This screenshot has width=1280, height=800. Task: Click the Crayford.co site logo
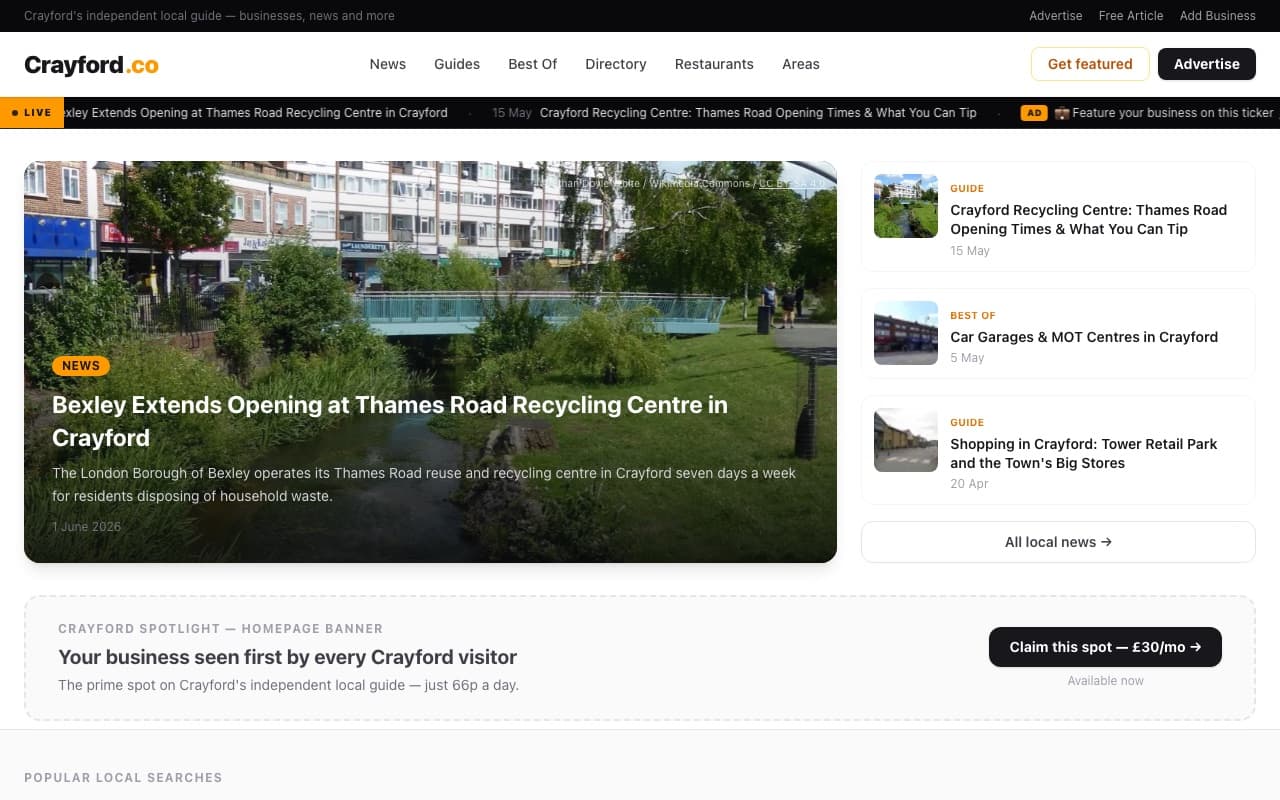pos(91,65)
